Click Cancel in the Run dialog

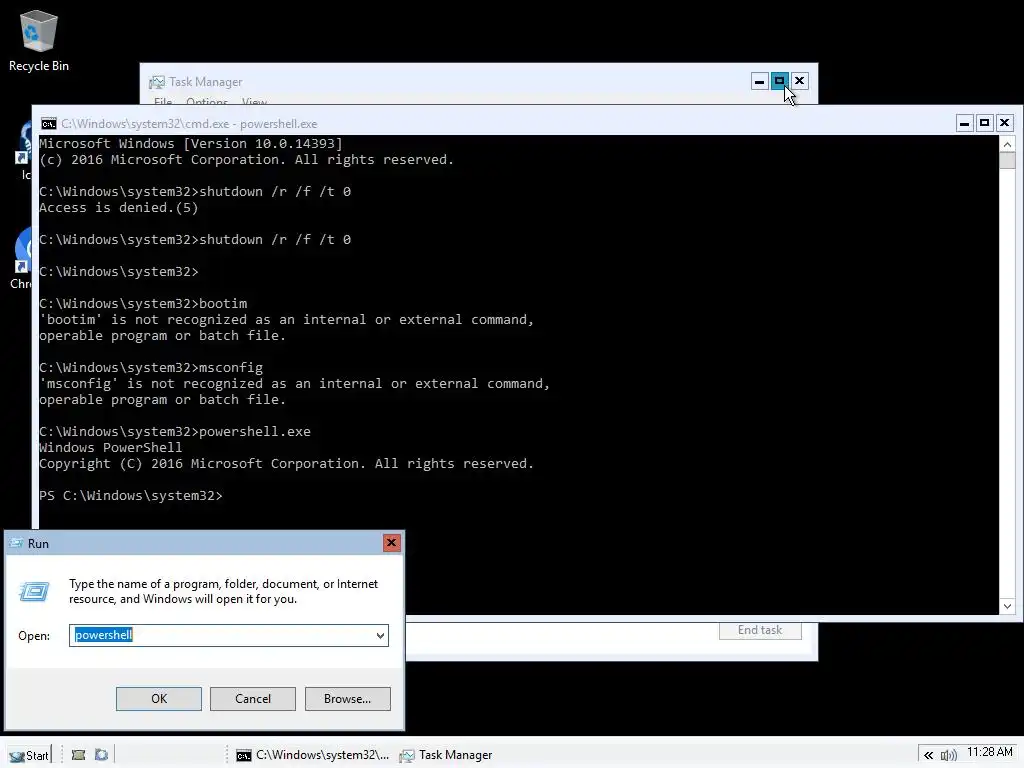pyautogui.click(x=253, y=699)
